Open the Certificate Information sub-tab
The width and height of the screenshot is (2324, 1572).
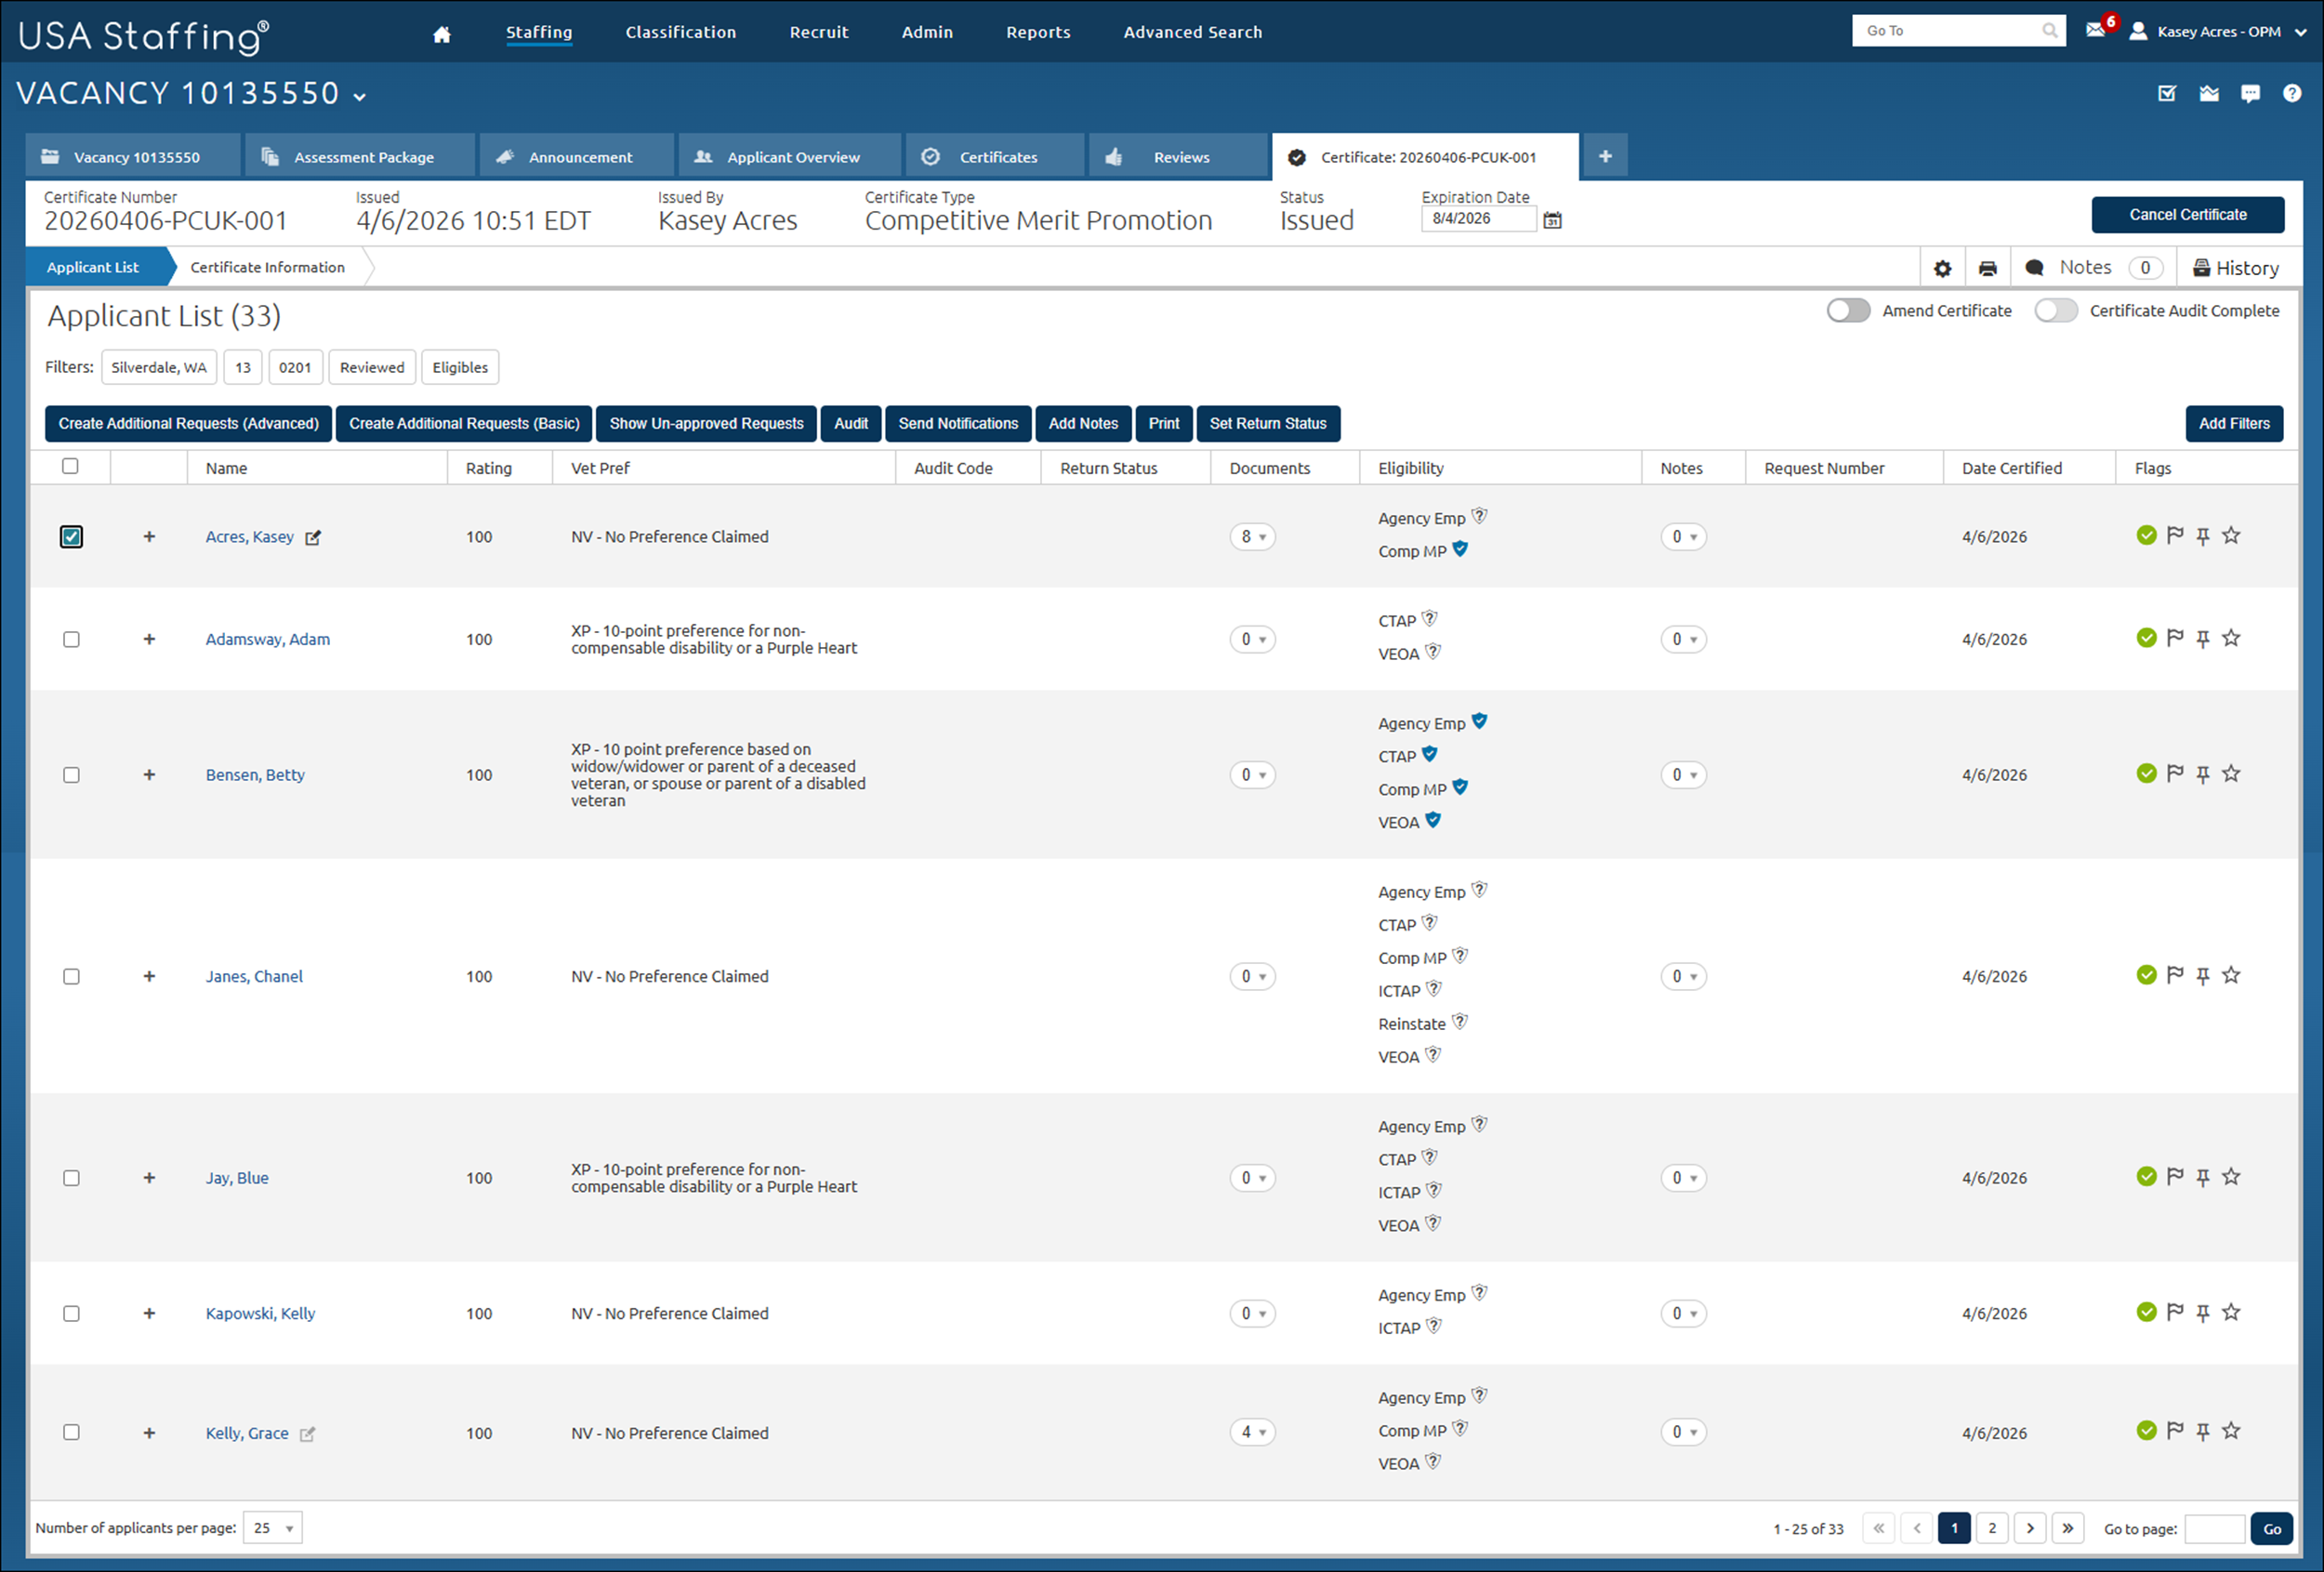[x=267, y=267]
